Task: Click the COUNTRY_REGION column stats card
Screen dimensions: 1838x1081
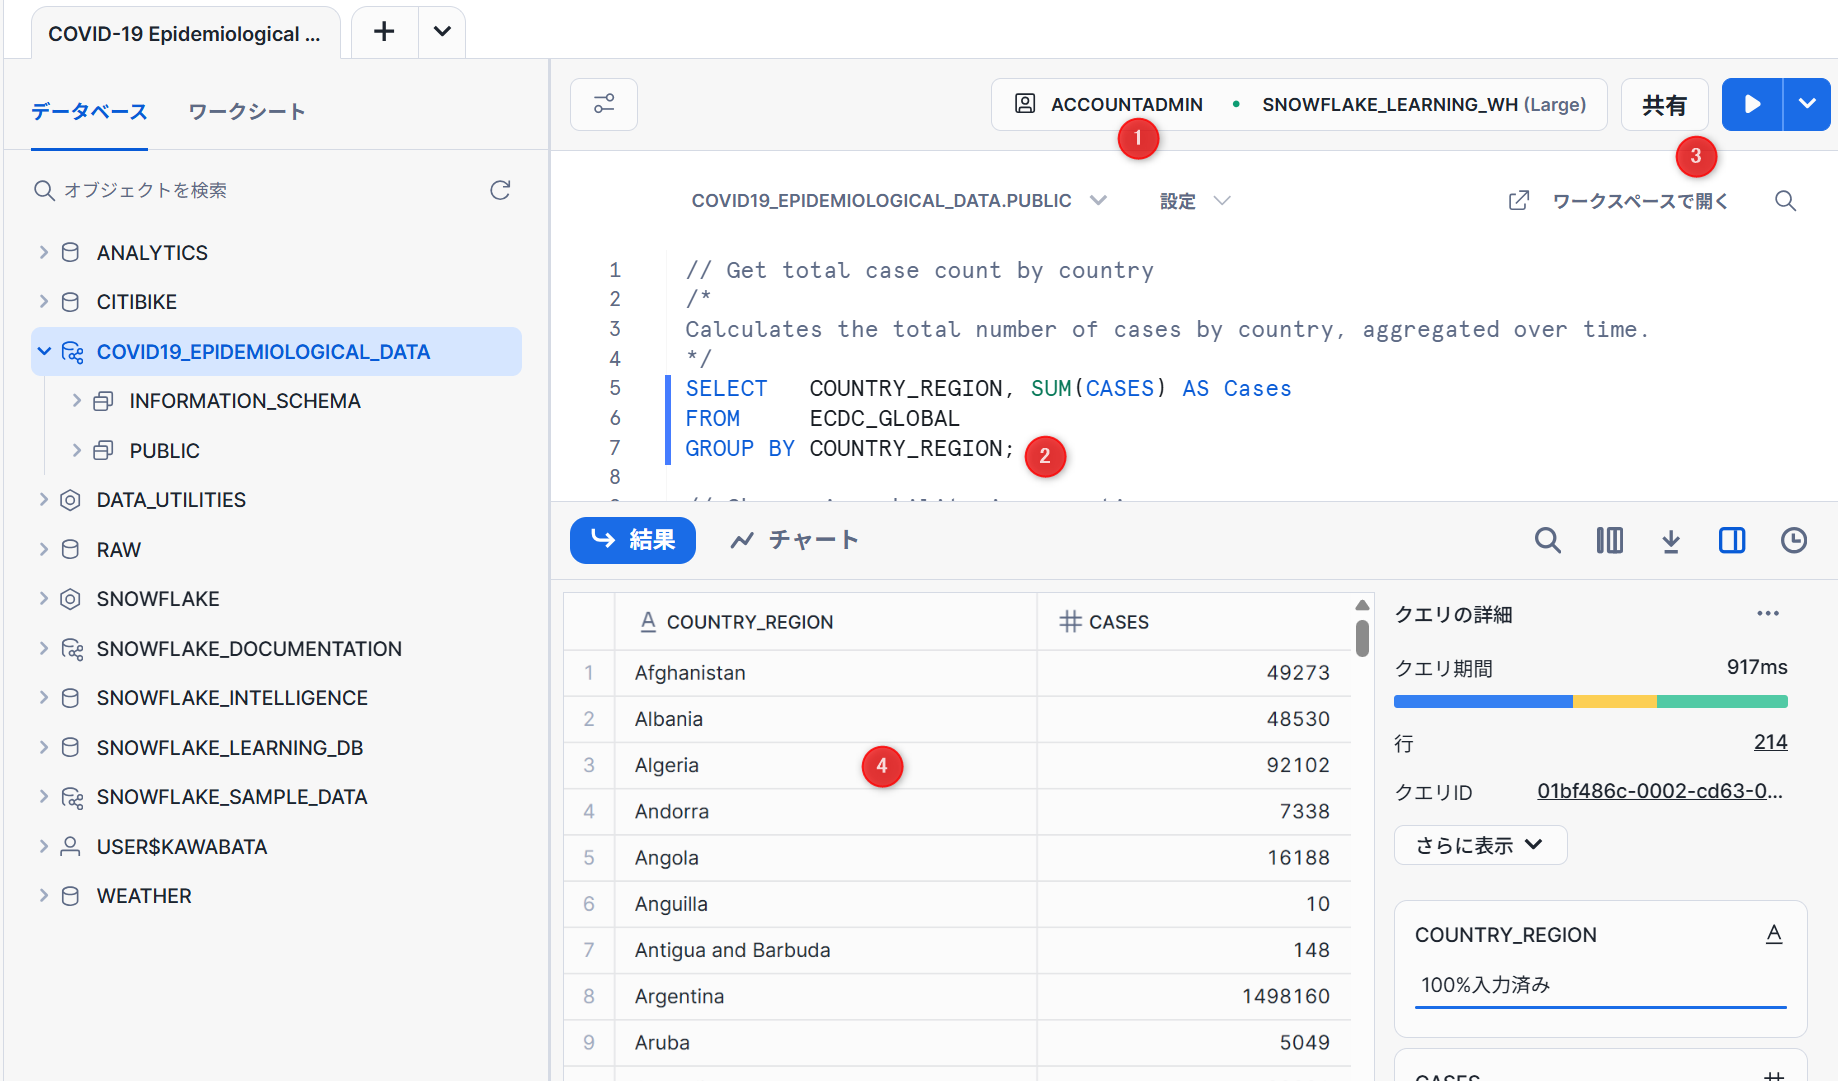Action: (x=1600, y=968)
